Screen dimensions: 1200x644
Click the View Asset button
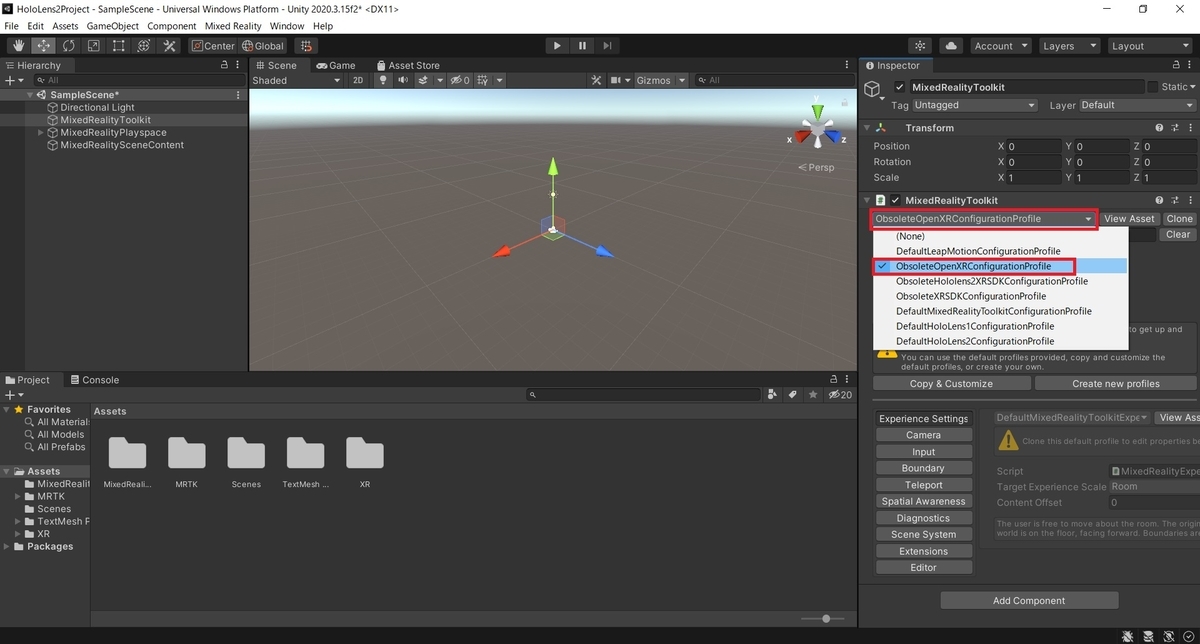1129,219
